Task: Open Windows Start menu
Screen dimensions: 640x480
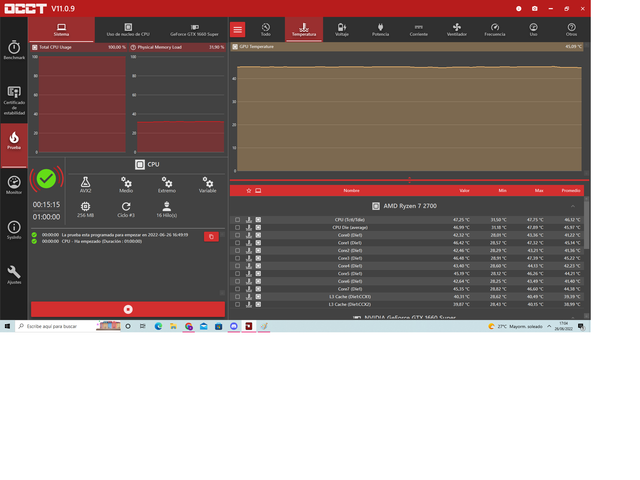Action: pyautogui.click(x=7, y=326)
